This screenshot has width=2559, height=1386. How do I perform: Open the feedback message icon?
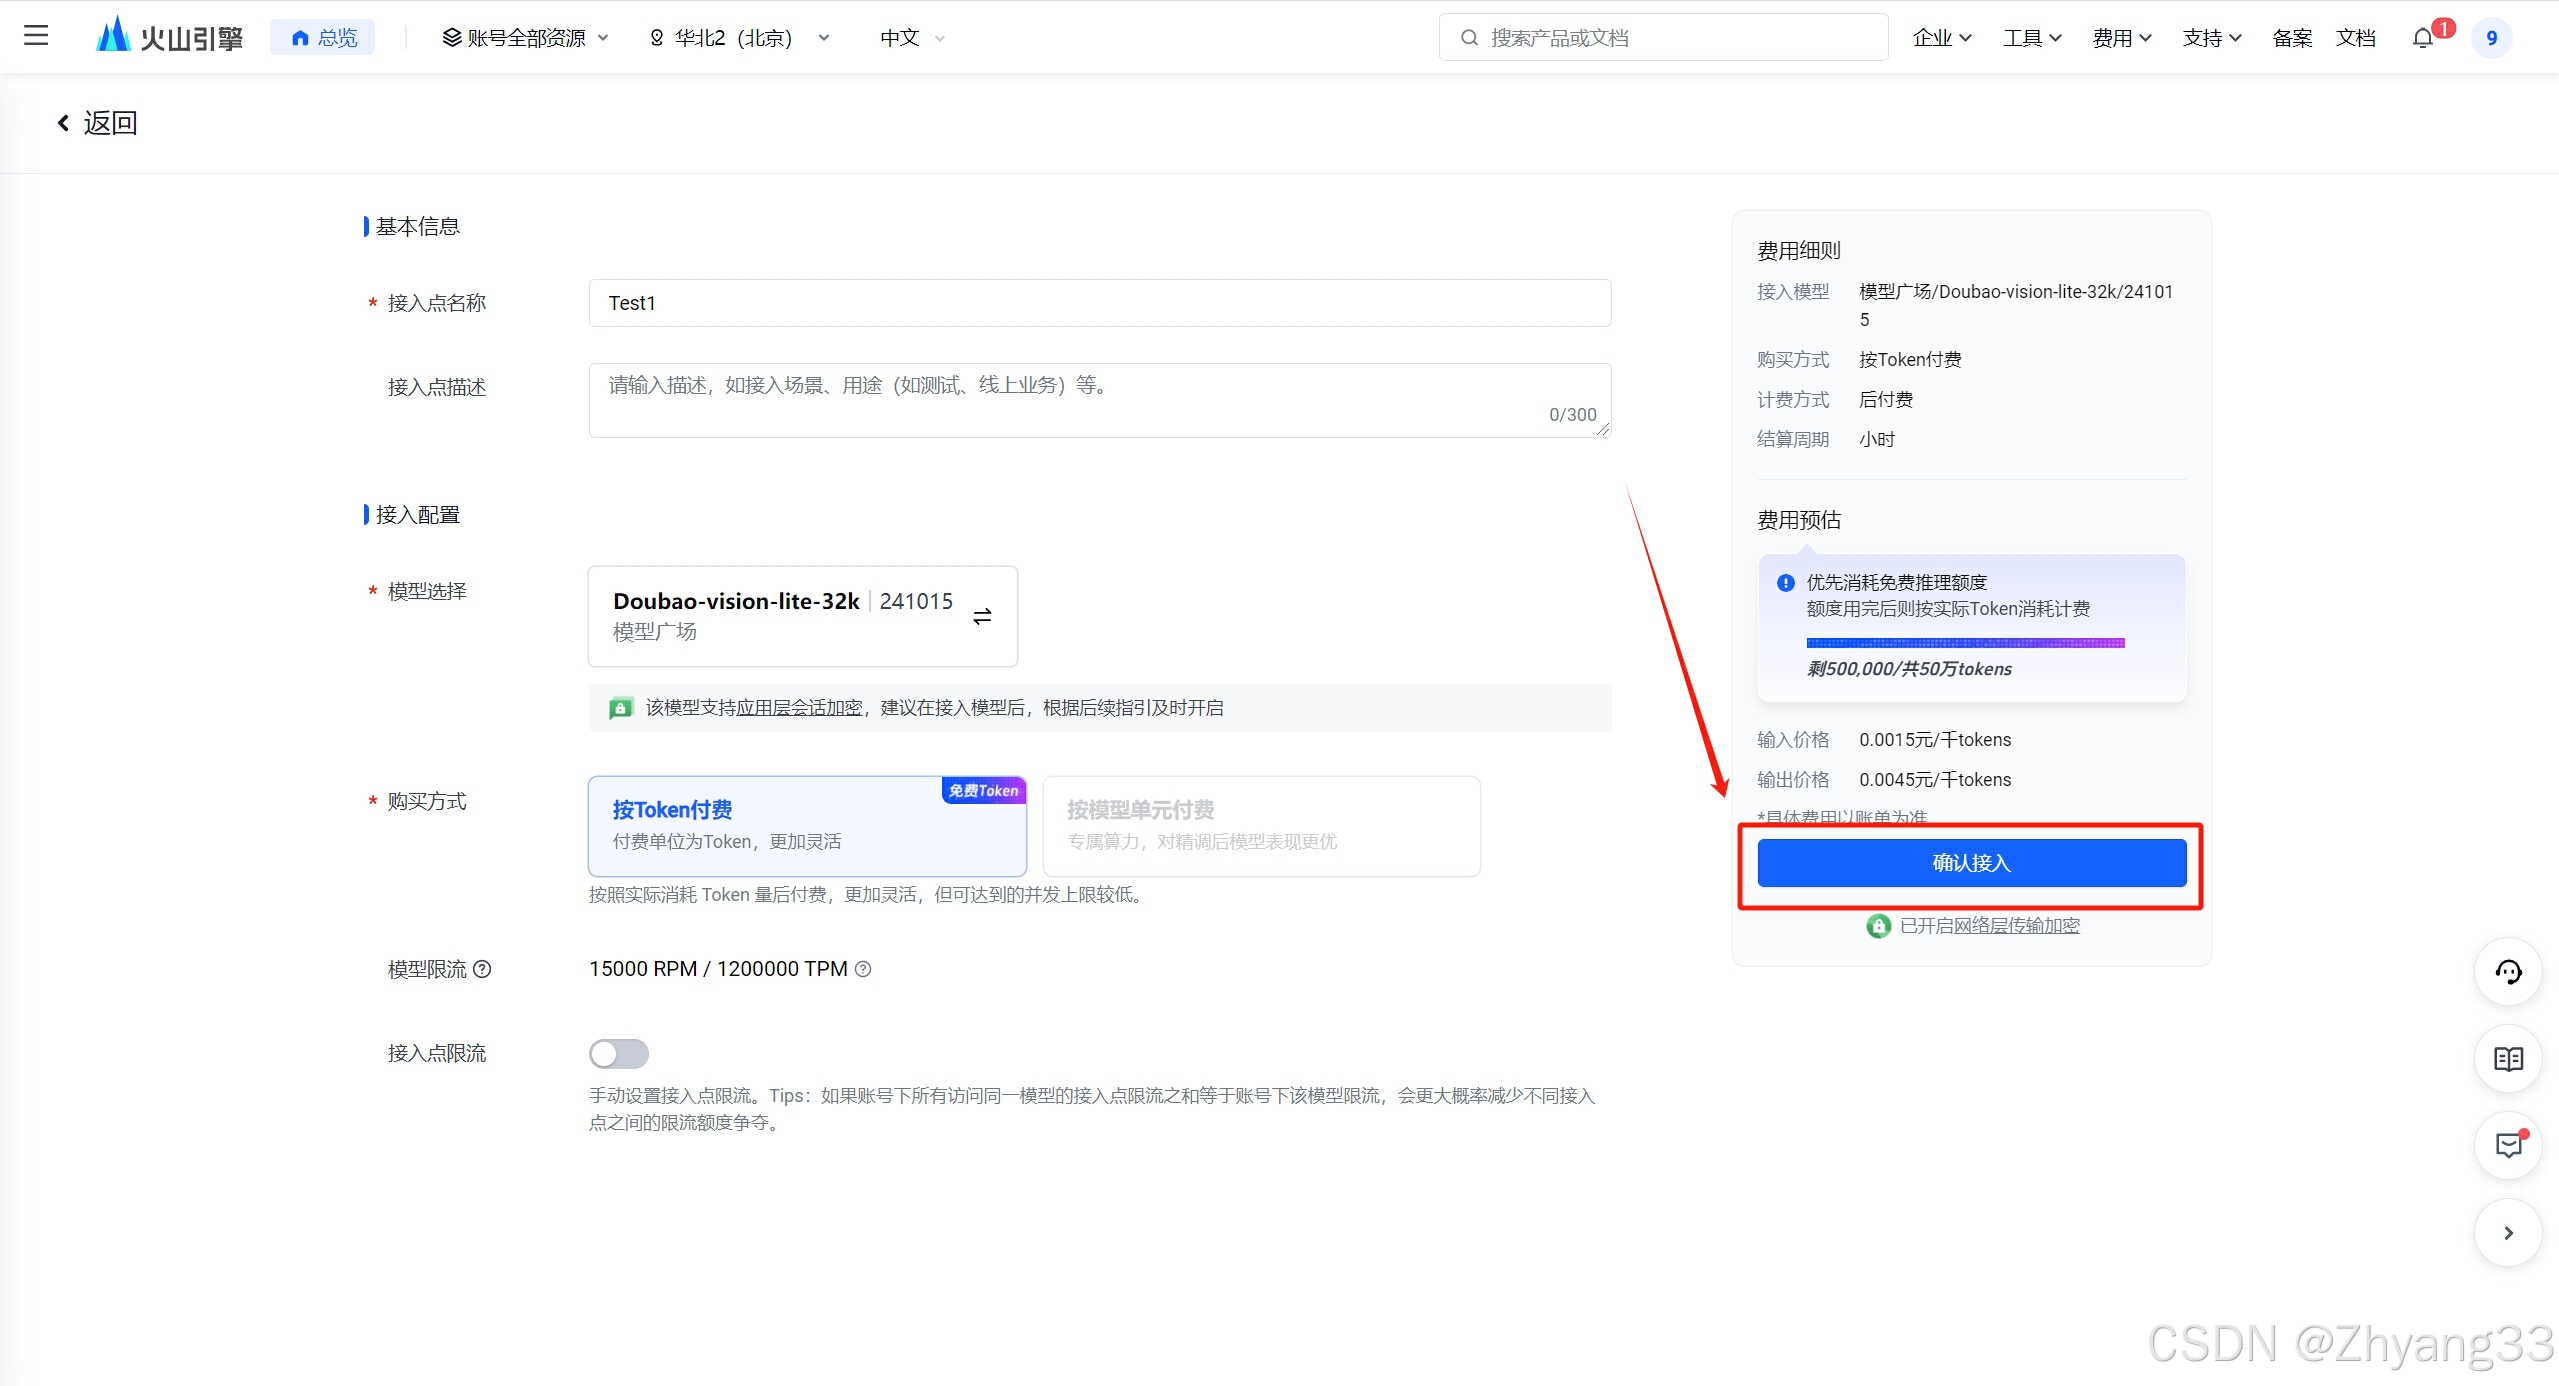click(x=2508, y=1146)
